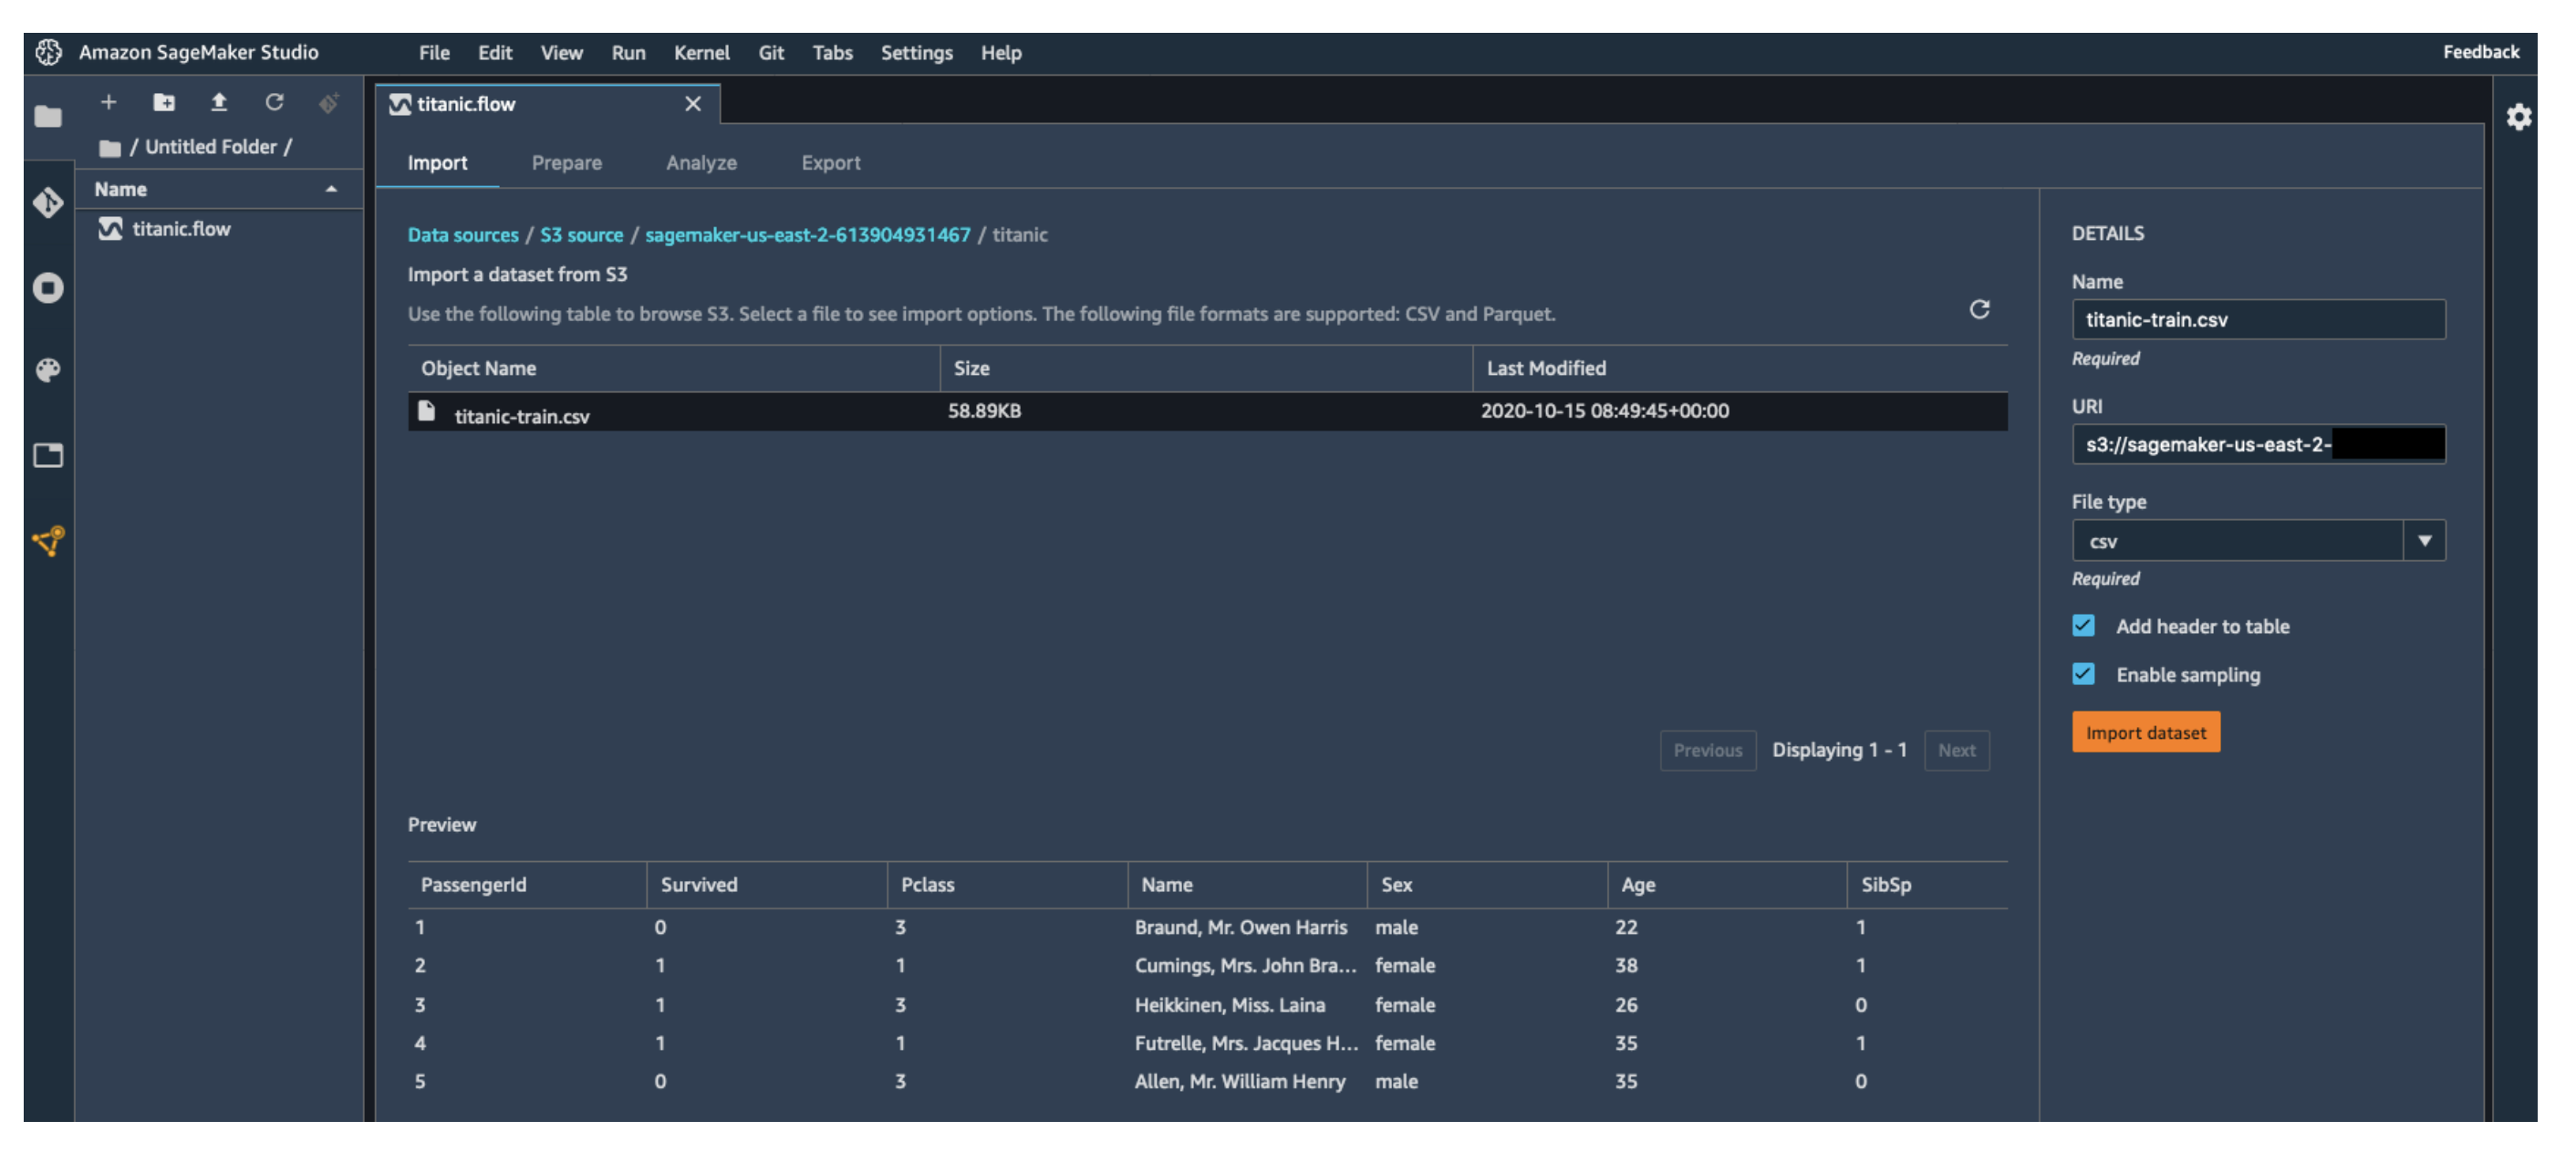Uncheck Add header to table
The image size is (2576, 1173).
pyautogui.click(x=2083, y=626)
